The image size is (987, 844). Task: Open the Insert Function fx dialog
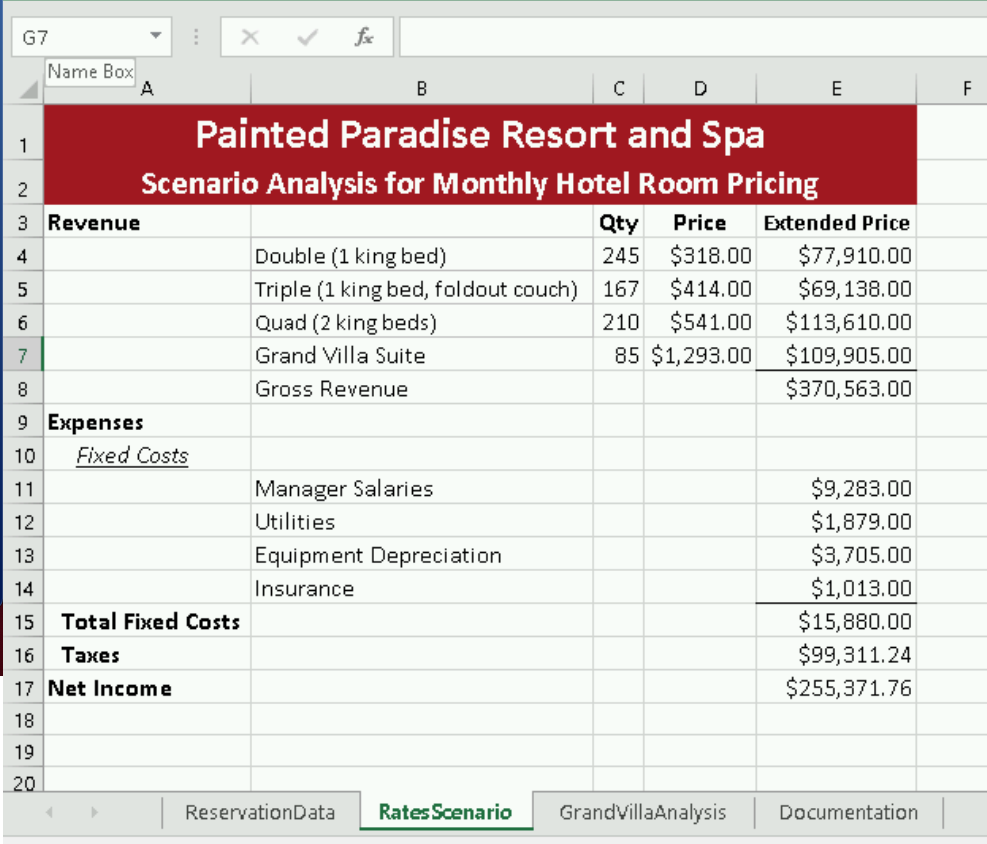tap(363, 37)
